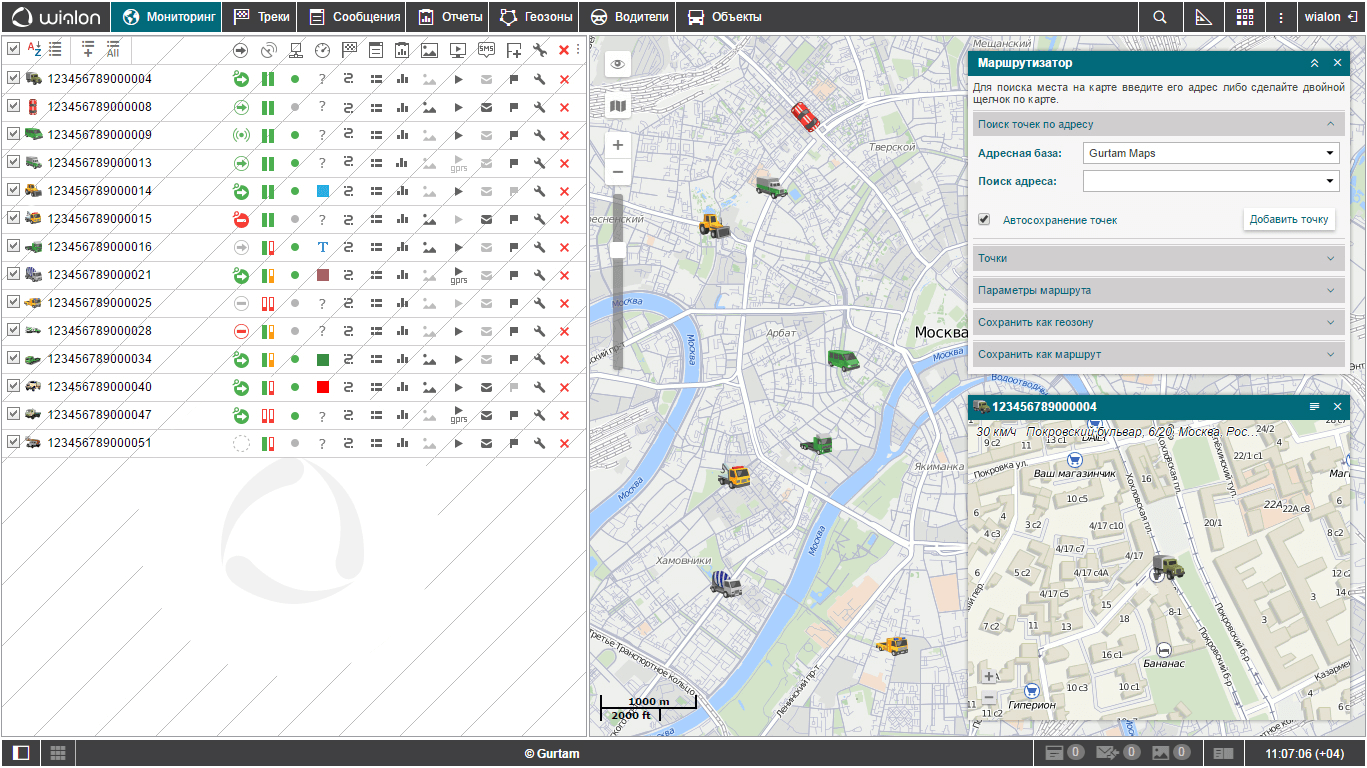The image size is (1367, 768).
Task: Toggle the Автосохранение точек checkbox
Action: coord(984,219)
